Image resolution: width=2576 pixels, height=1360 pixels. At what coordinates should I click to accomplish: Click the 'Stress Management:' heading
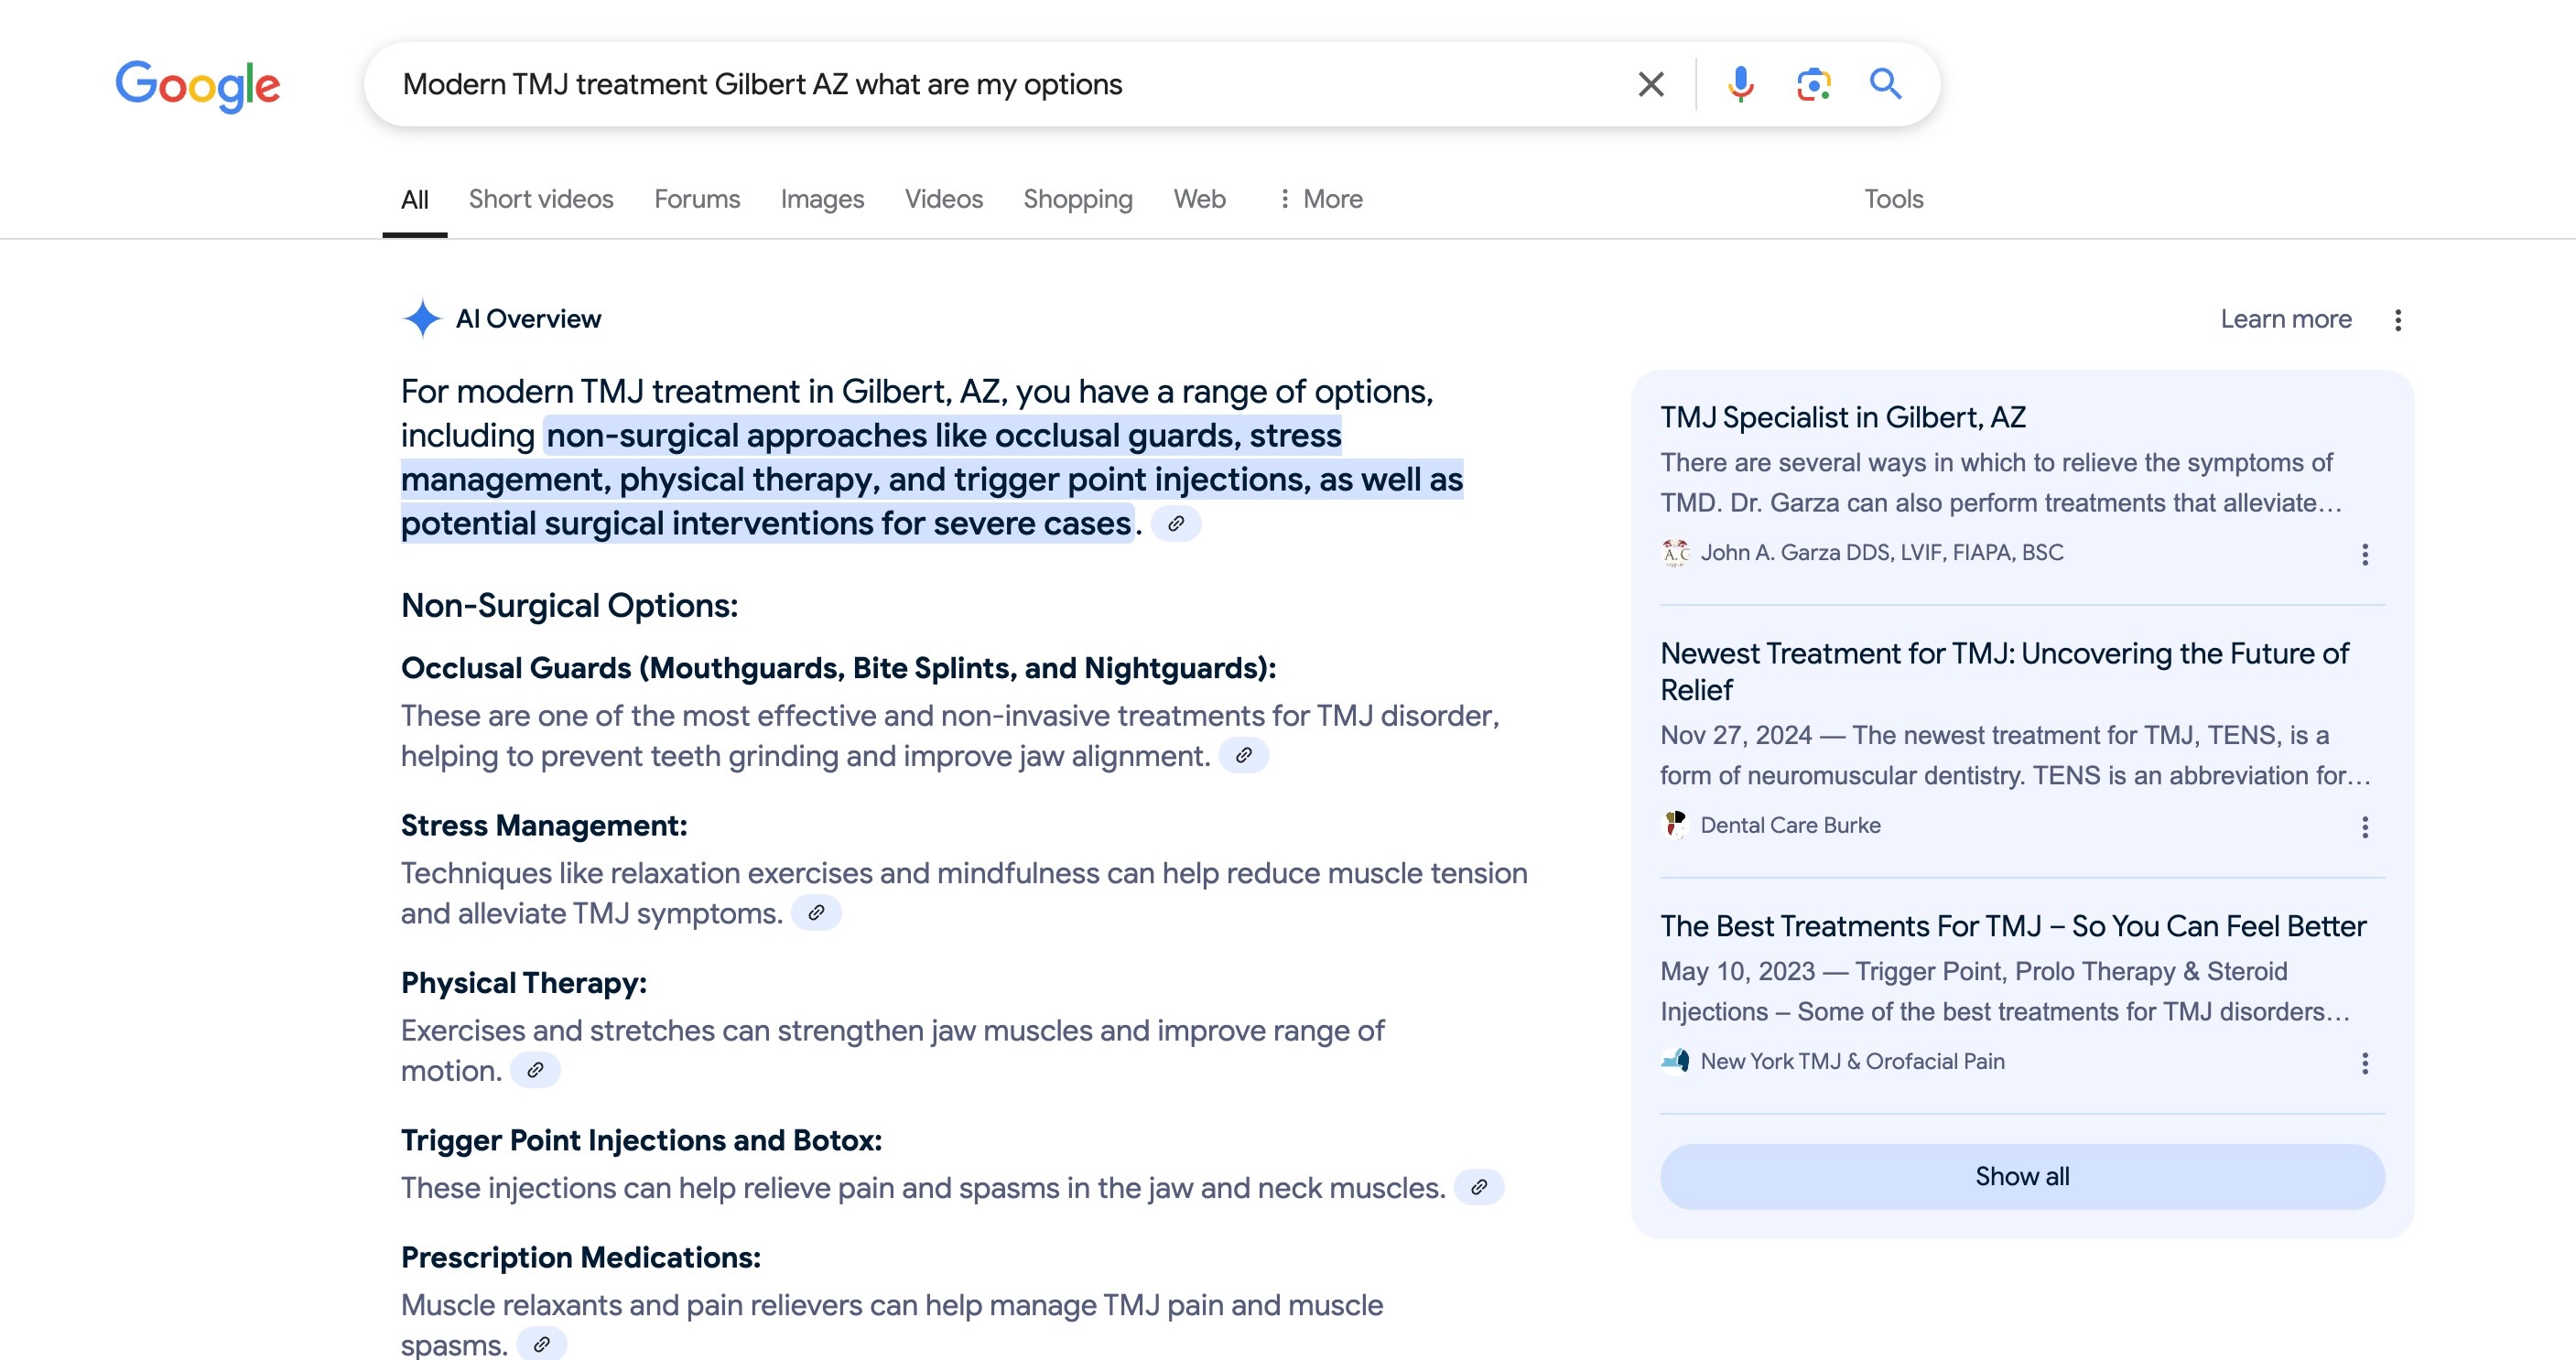tap(544, 825)
